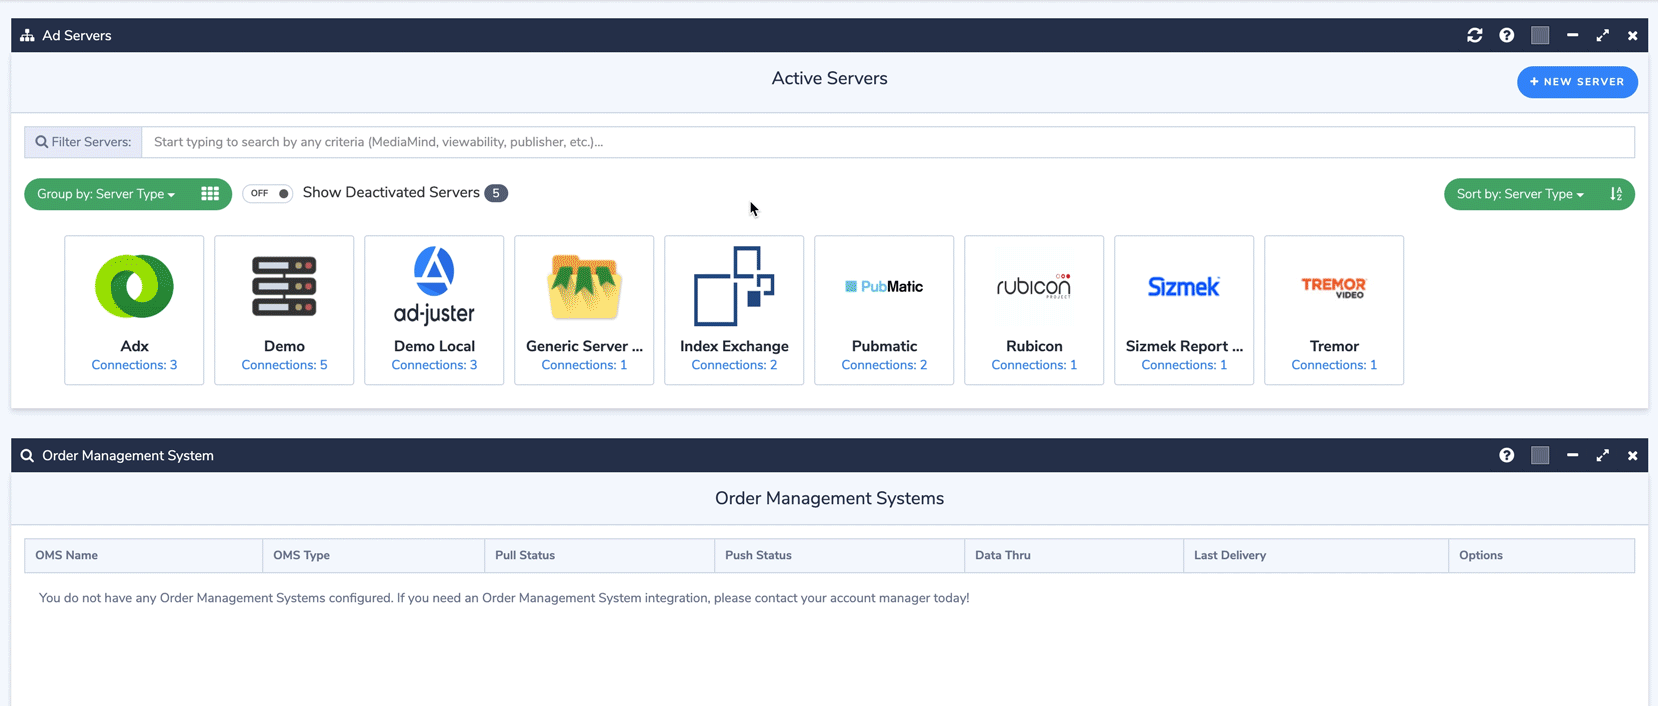Sort by Pull Status column header
The width and height of the screenshot is (1658, 706).
click(600, 555)
